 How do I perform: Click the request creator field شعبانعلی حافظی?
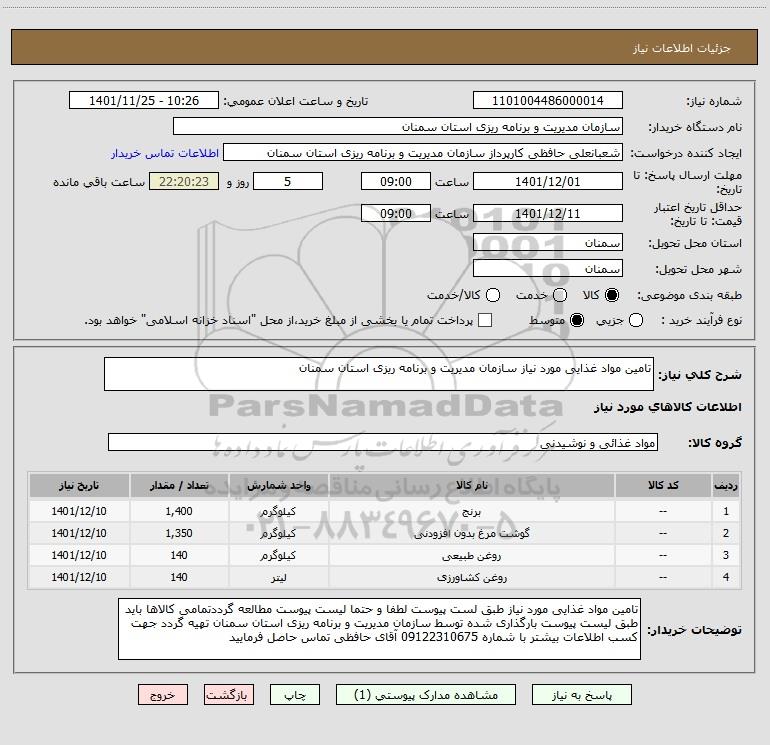point(423,152)
